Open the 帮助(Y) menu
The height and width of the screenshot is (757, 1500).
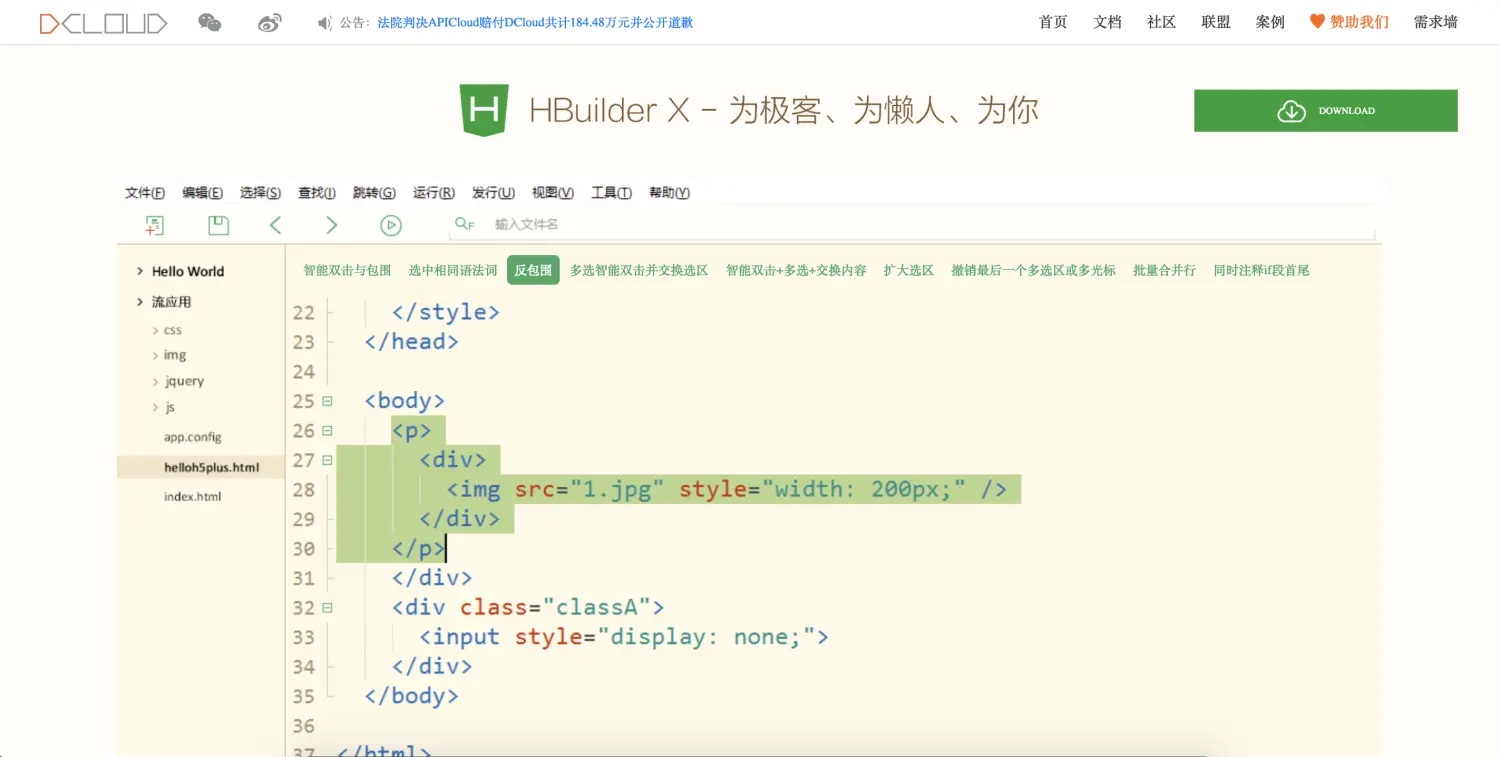670,193
